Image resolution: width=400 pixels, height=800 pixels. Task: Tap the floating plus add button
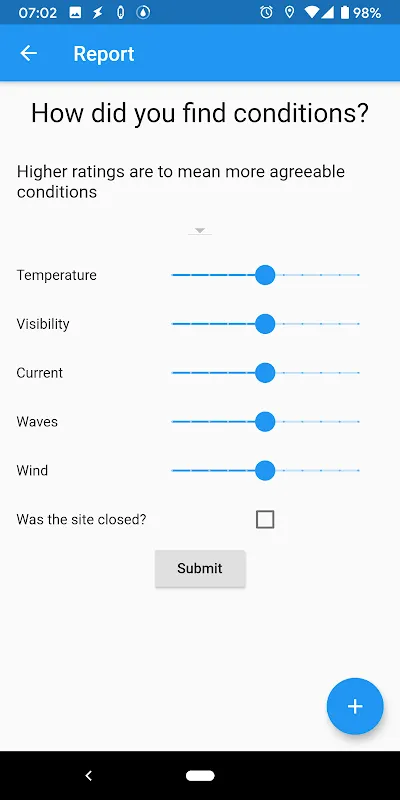(355, 706)
